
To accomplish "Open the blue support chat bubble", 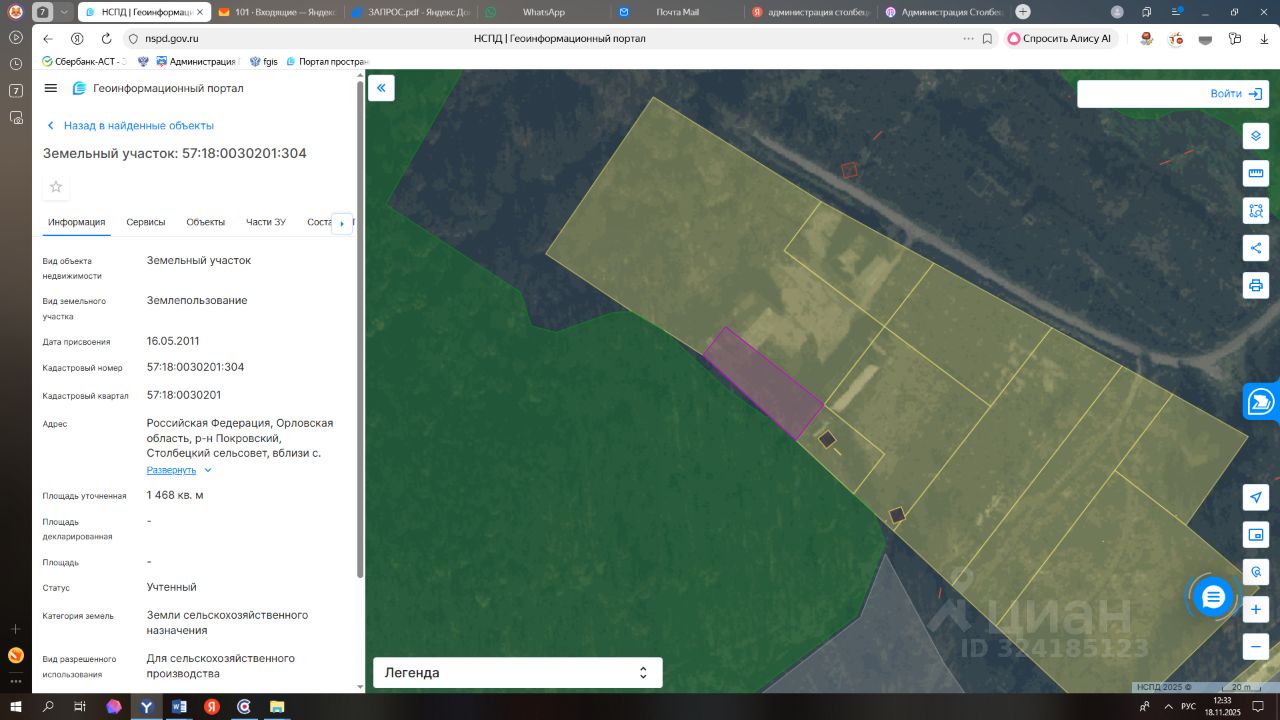I will pyautogui.click(x=1213, y=597).
